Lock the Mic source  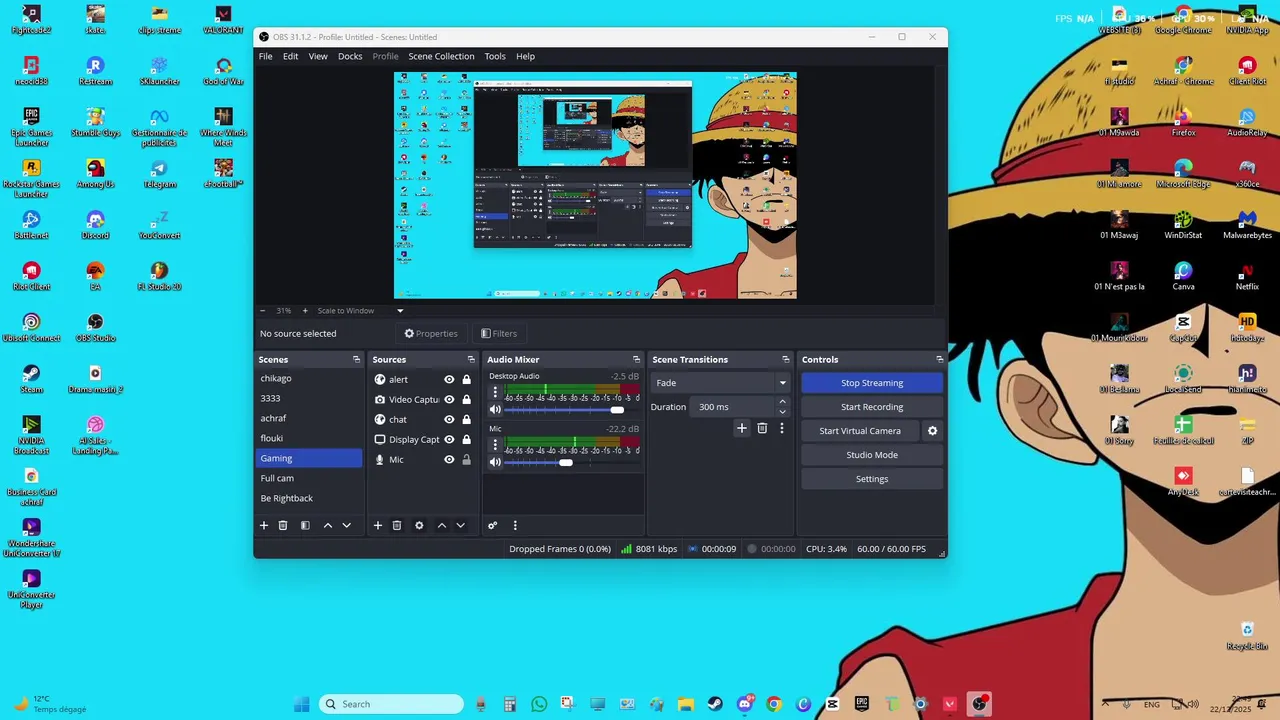(466, 459)
